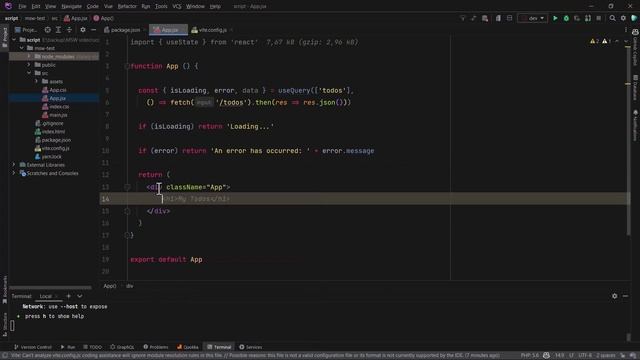Open the Navigate menu

pos(71,7)
